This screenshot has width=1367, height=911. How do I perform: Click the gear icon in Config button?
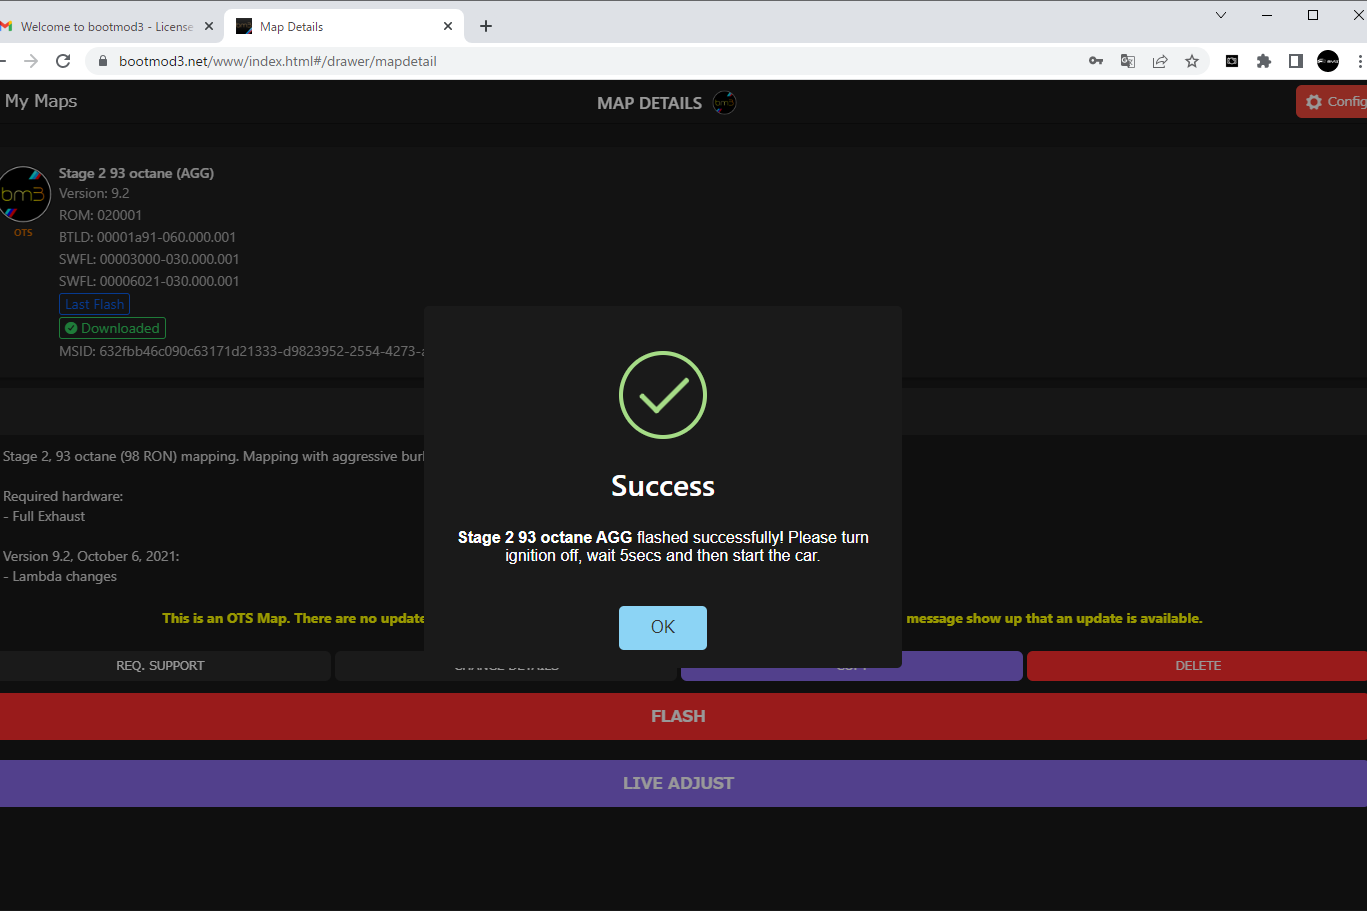point(1314,102)
